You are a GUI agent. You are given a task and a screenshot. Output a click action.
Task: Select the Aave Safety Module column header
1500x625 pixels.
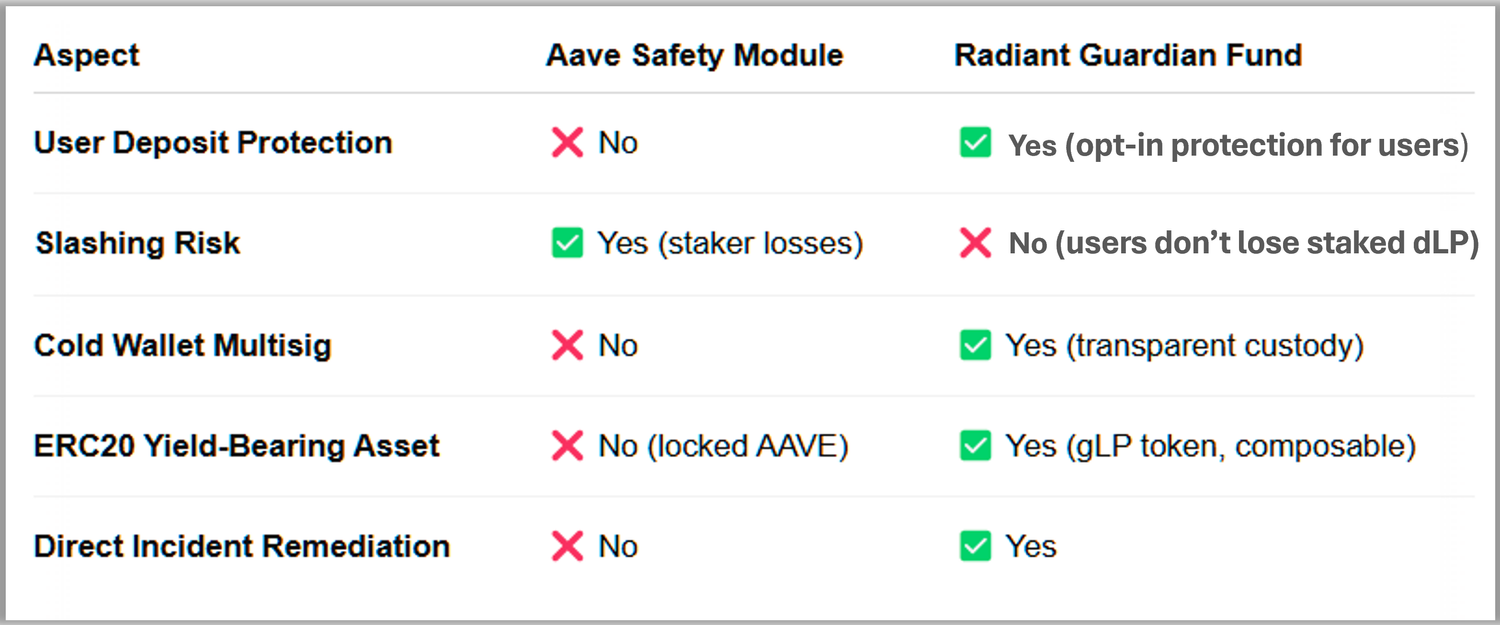point(694,55)
